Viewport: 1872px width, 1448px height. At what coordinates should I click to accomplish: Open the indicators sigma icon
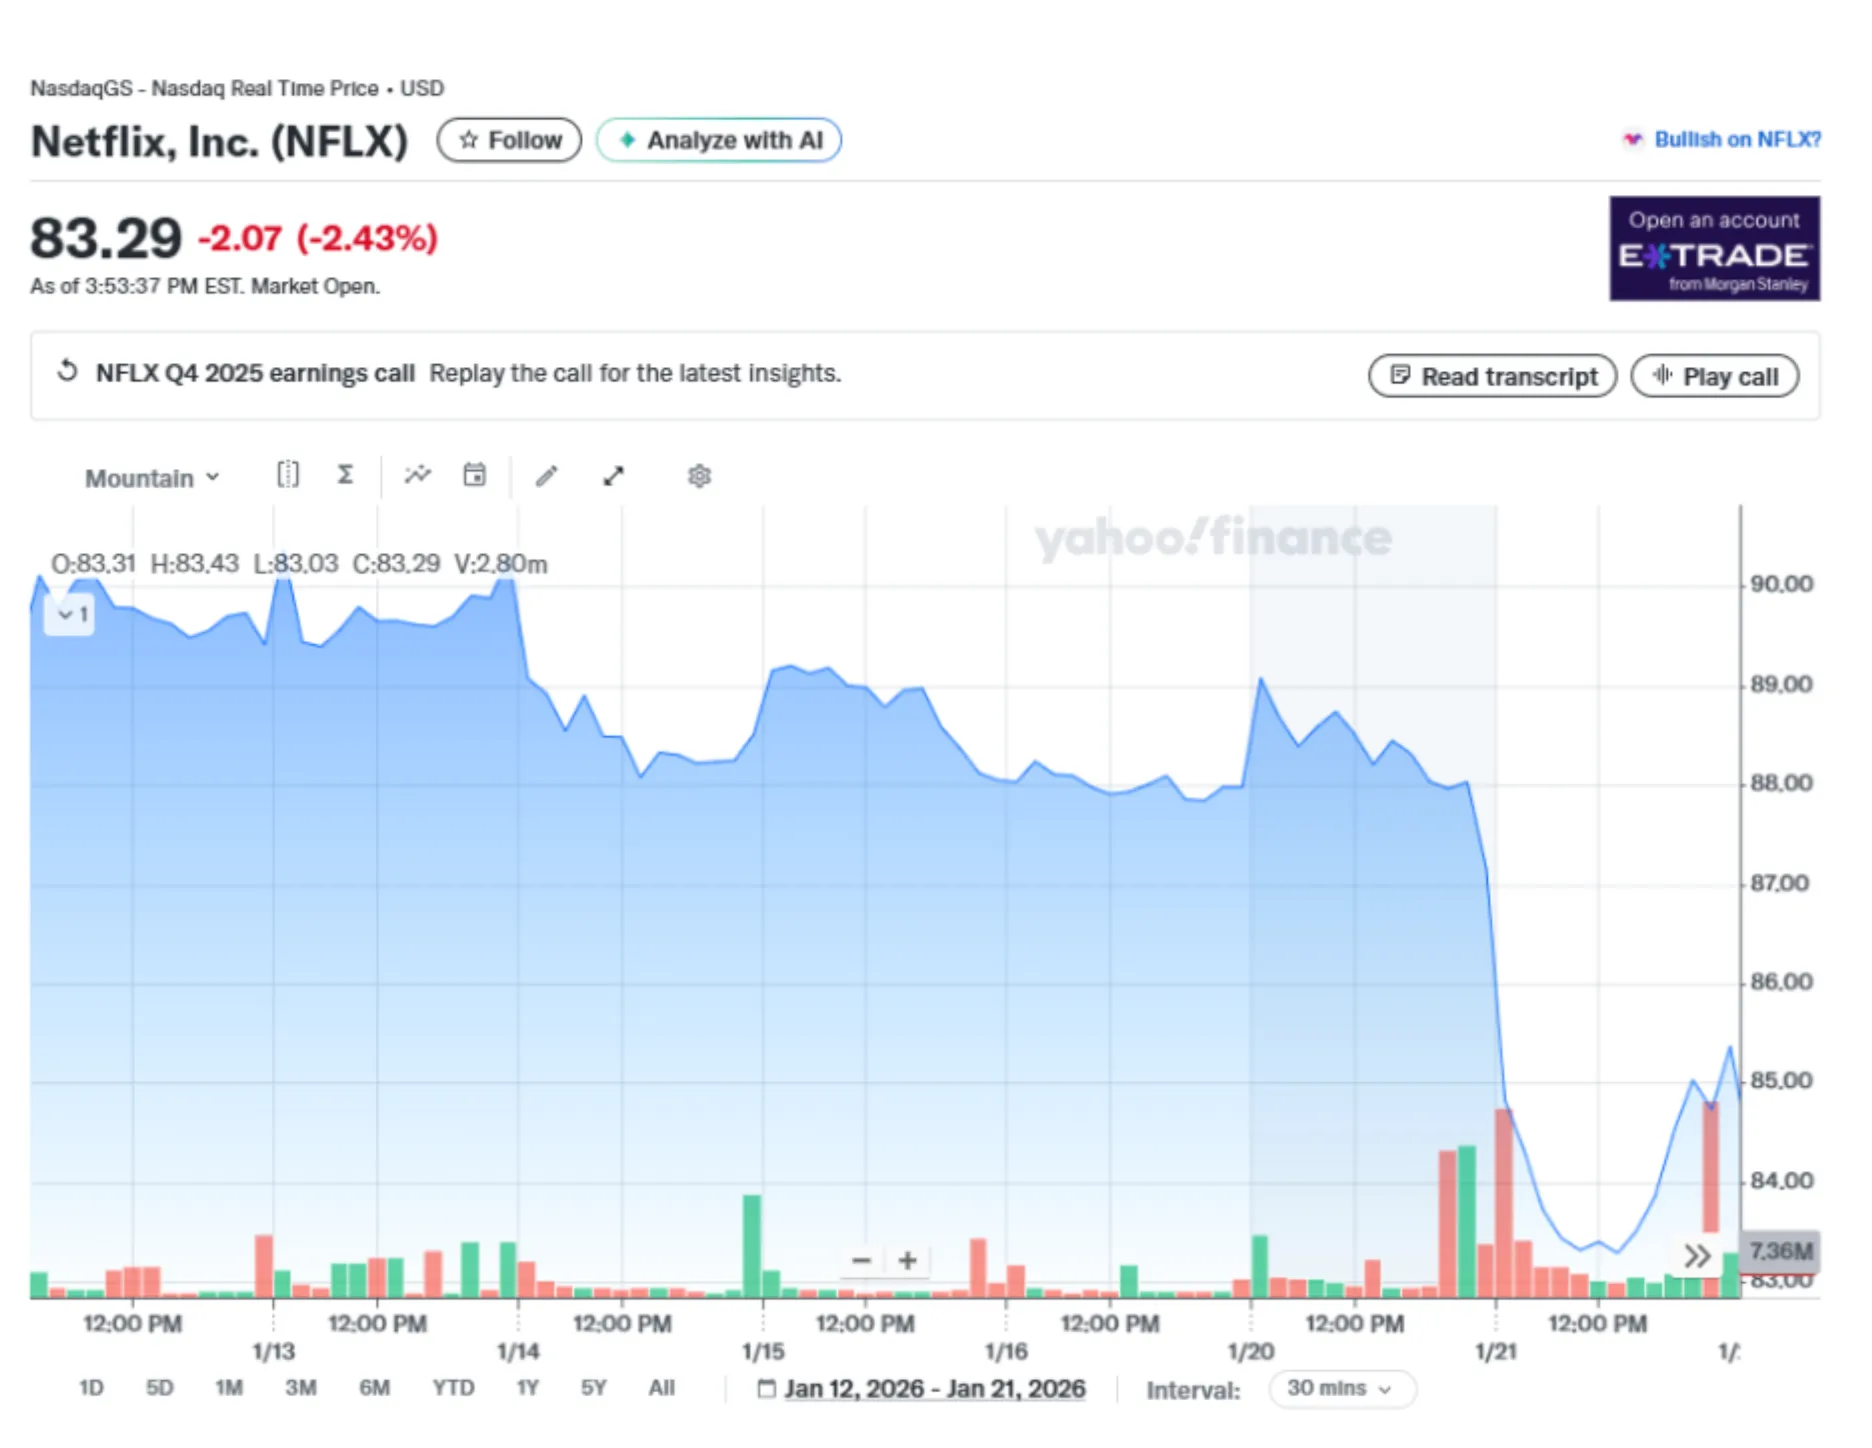tap(345, 475)
